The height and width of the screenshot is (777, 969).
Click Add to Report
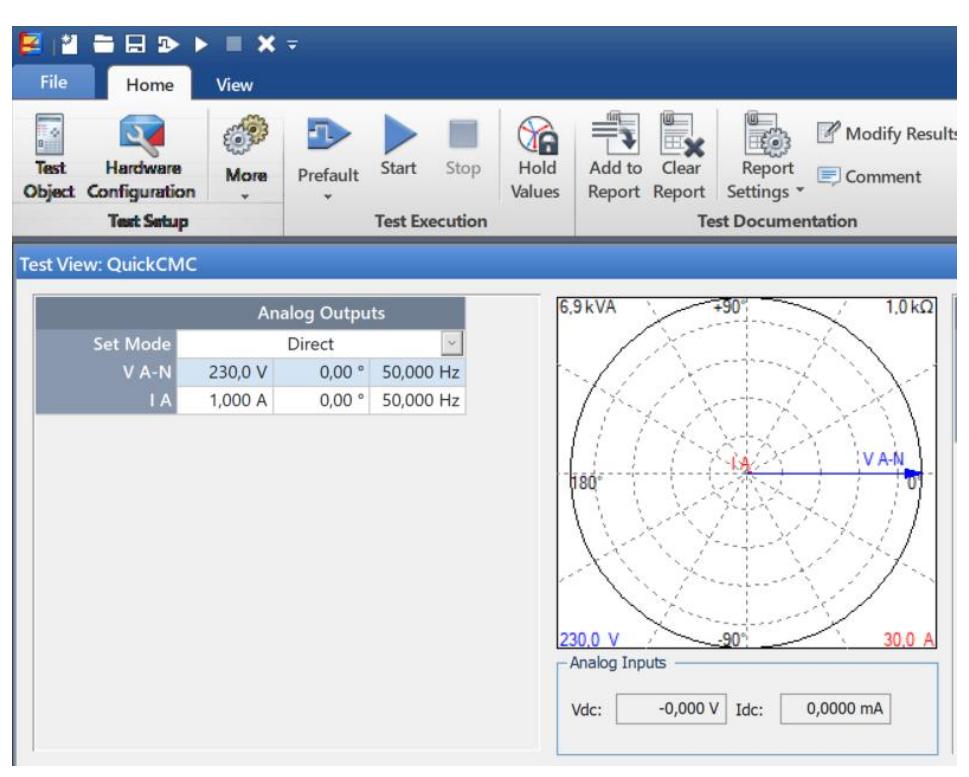(x=614, y=156)
